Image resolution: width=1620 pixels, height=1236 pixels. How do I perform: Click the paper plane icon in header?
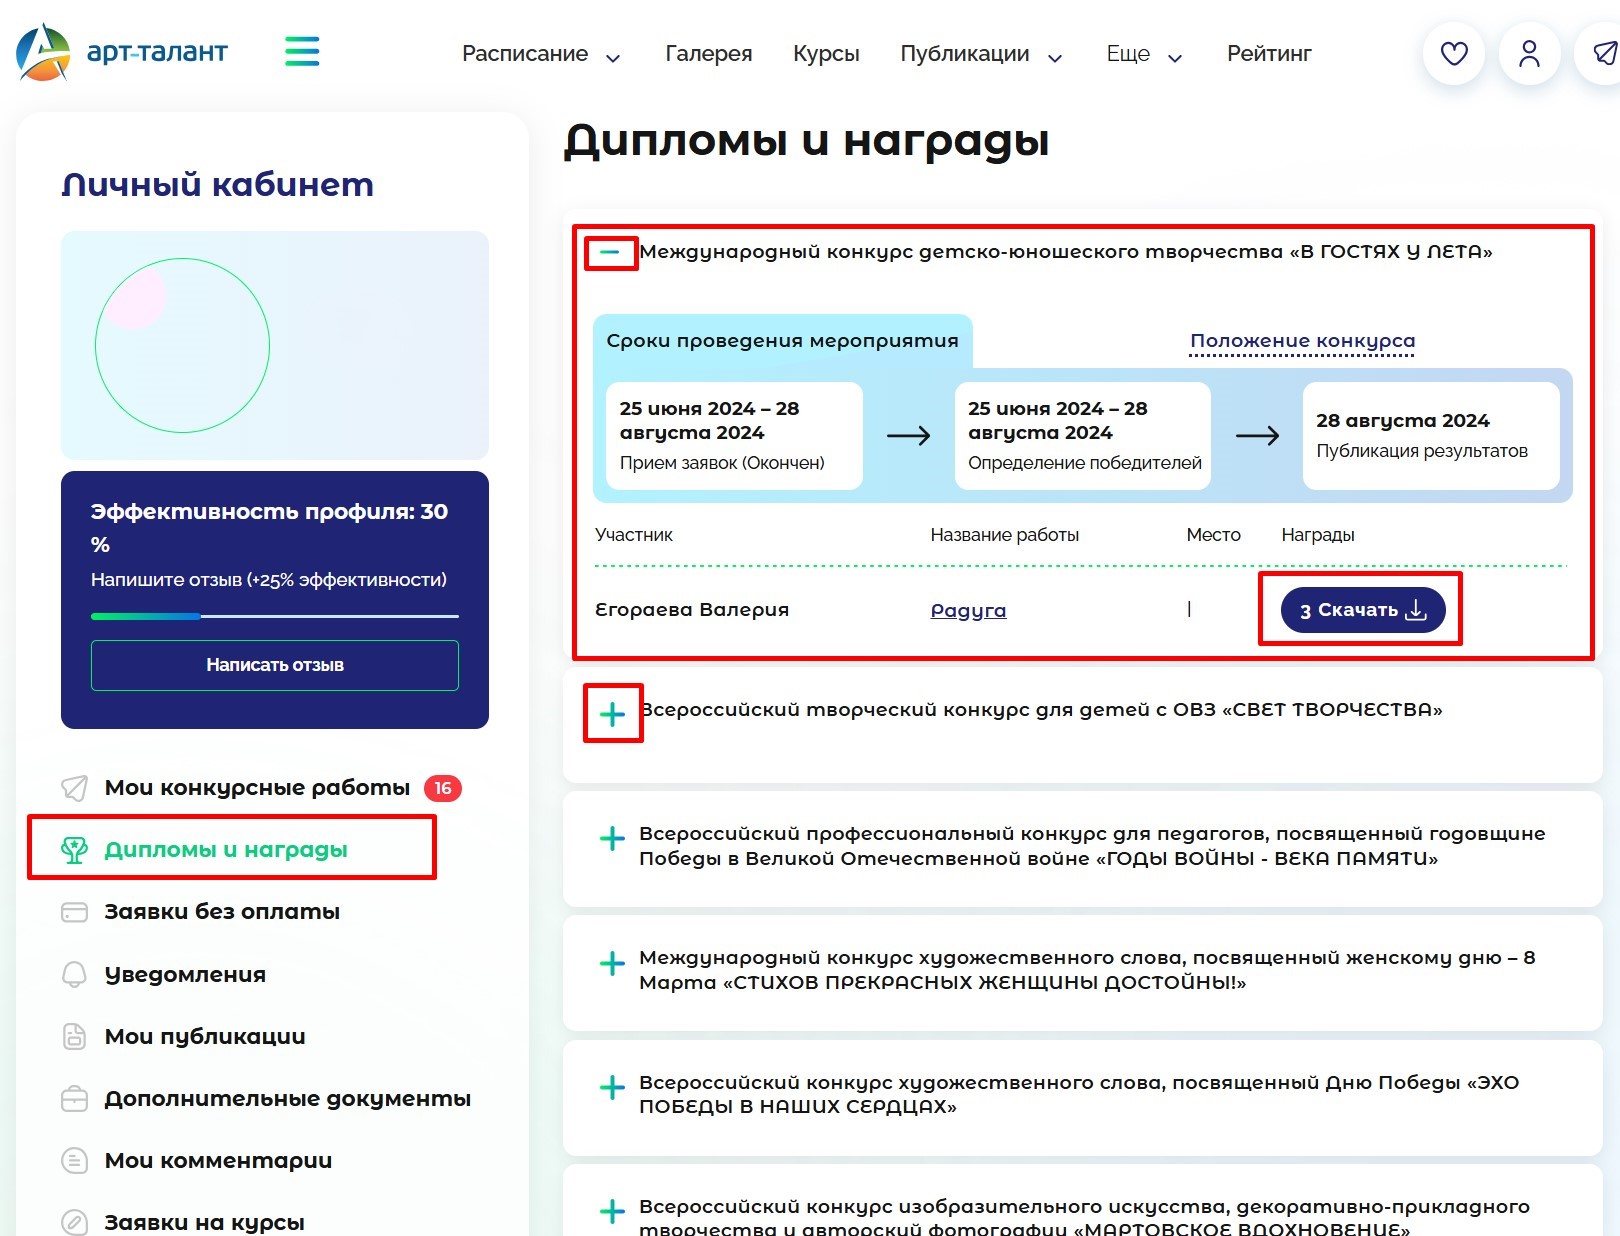pos(1603,53)
